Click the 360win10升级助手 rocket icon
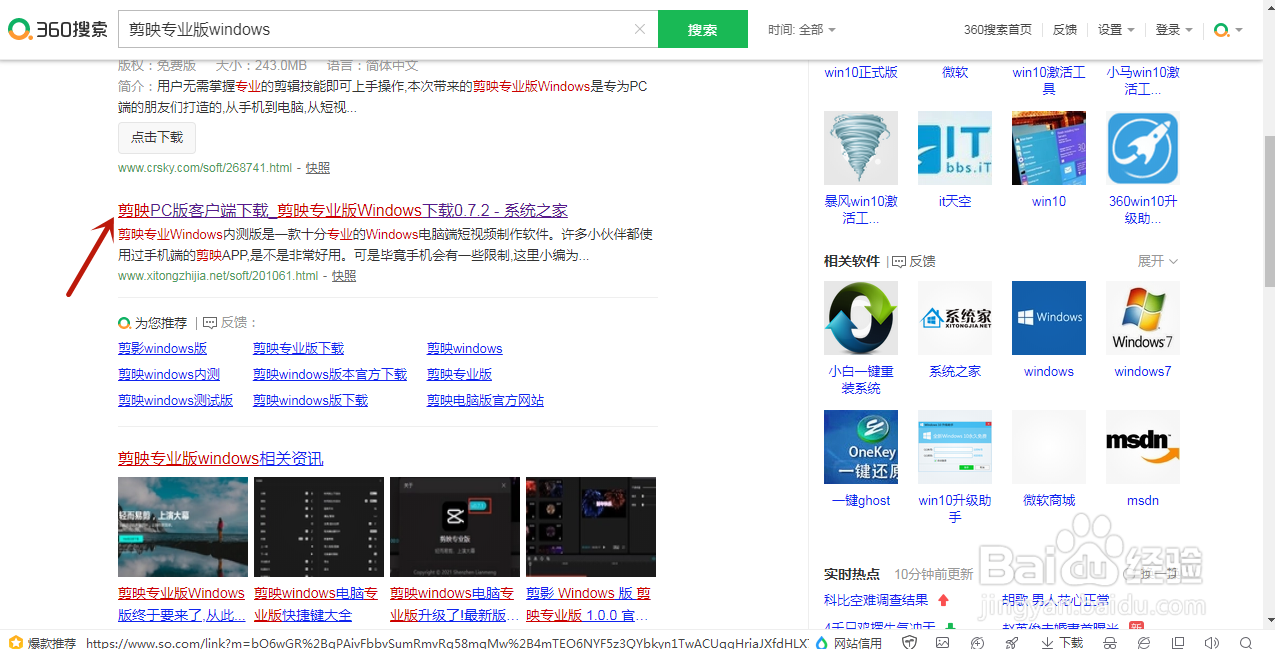This screenshot has height=649, width=1275. 1143,148
